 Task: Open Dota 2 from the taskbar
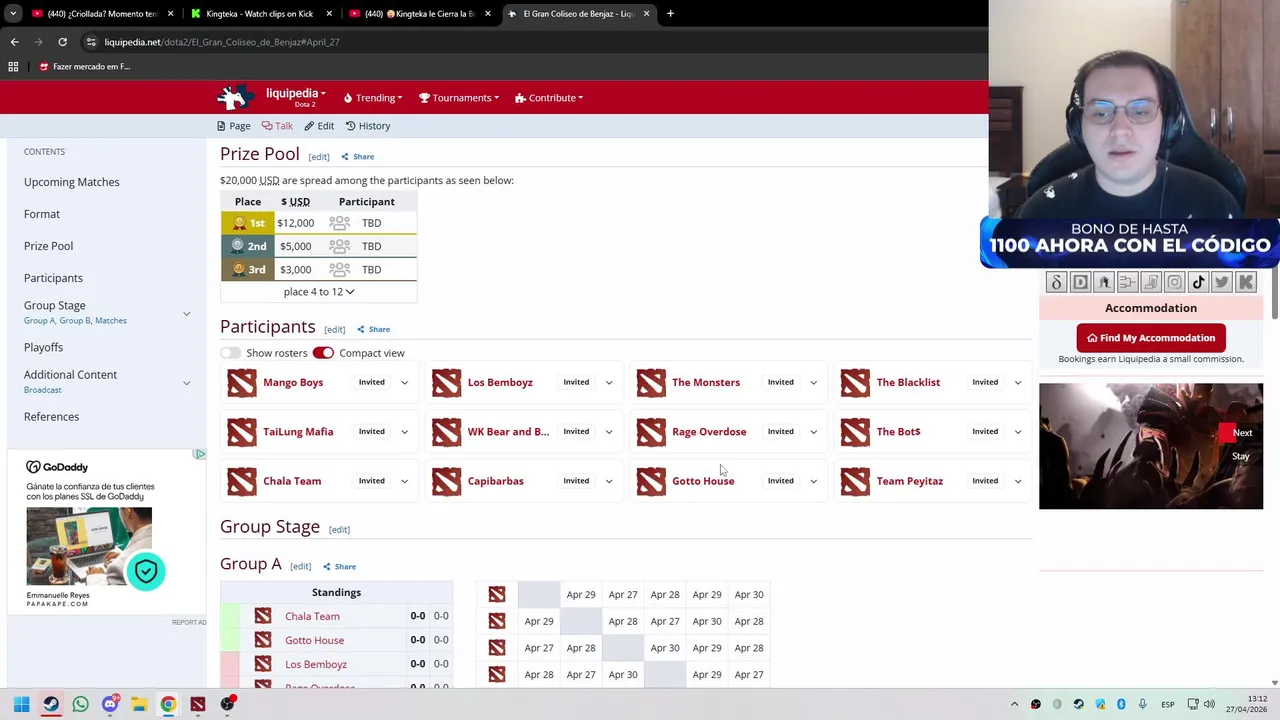click(x=198, y=704)
